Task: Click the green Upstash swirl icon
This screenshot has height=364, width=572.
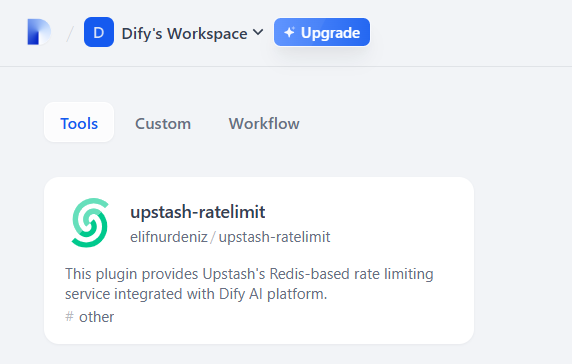Action: tap(90, 222)
